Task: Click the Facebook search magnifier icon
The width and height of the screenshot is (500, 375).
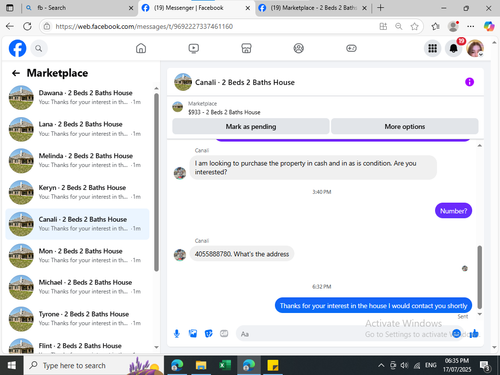Action: (39, 48)
